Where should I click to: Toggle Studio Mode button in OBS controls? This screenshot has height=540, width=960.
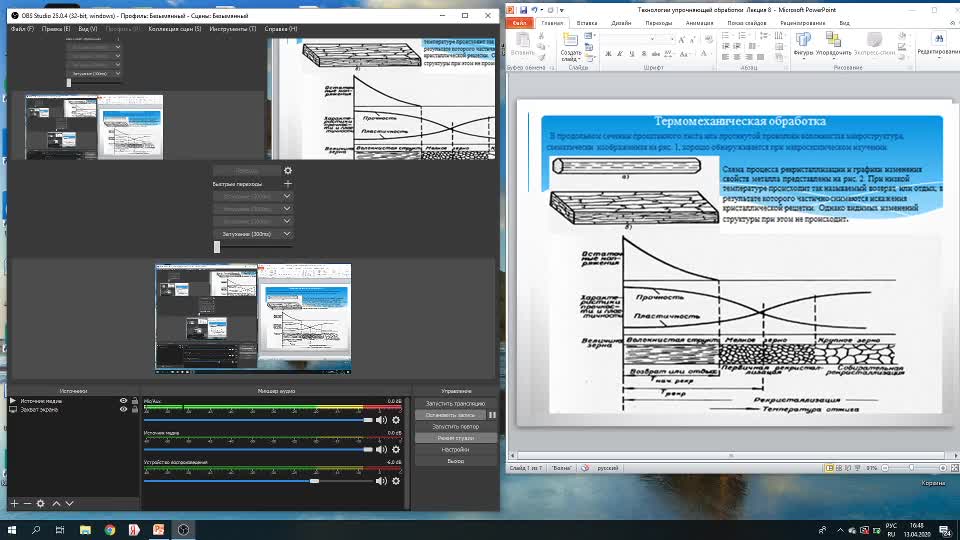(x=456, y=438)
